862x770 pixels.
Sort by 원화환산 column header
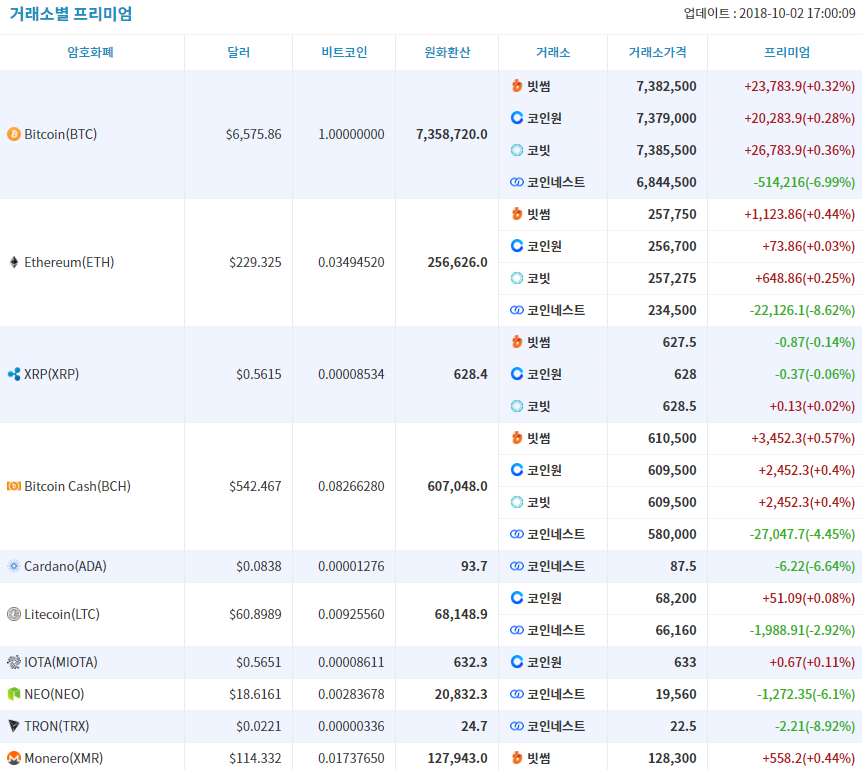click(x=447, y=52)
